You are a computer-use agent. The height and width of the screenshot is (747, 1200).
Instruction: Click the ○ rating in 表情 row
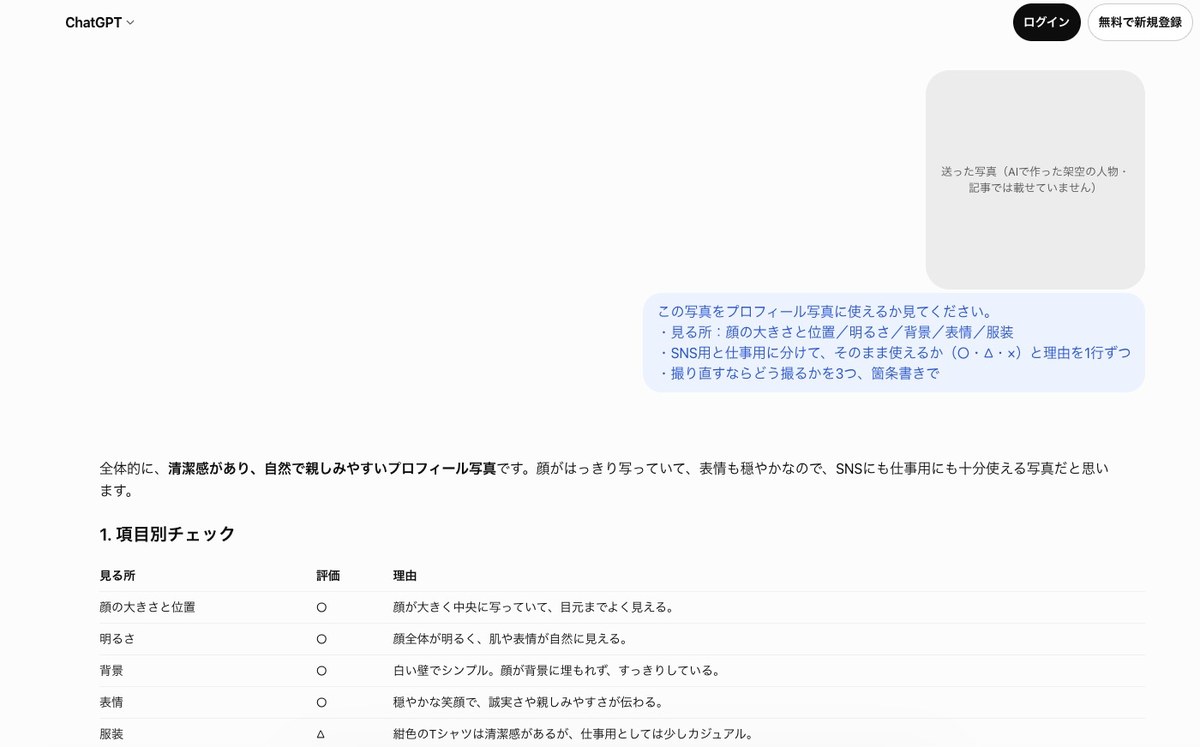[321, 703]
